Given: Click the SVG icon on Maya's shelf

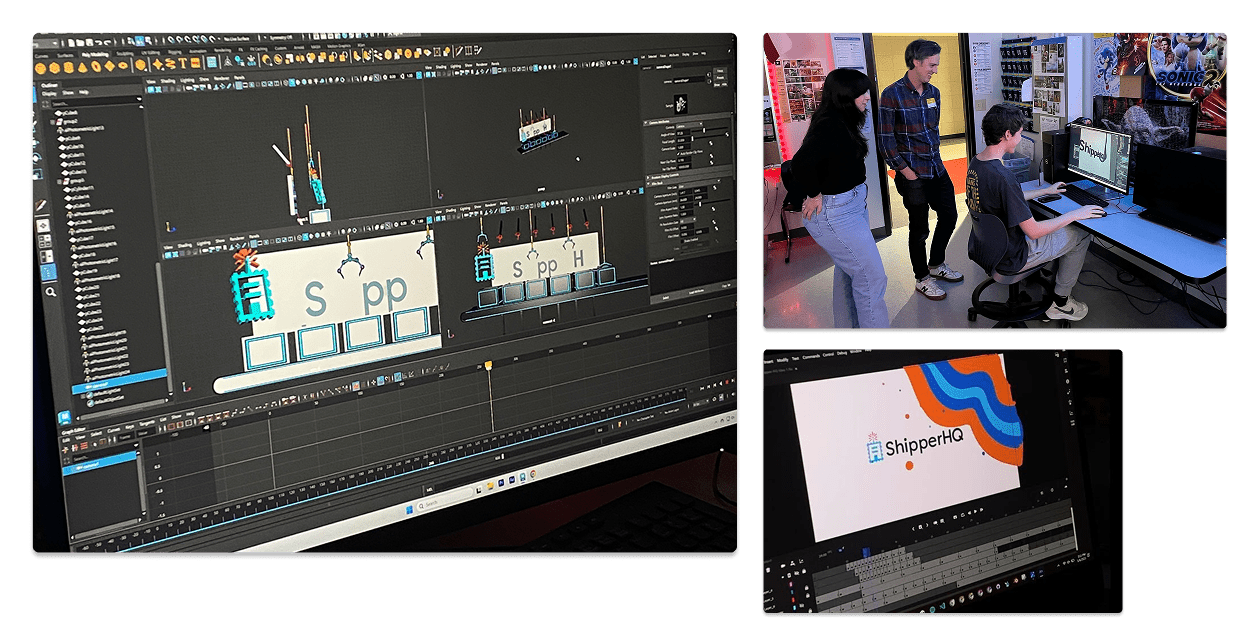Looking at the screenshot, I should point(195,65).
